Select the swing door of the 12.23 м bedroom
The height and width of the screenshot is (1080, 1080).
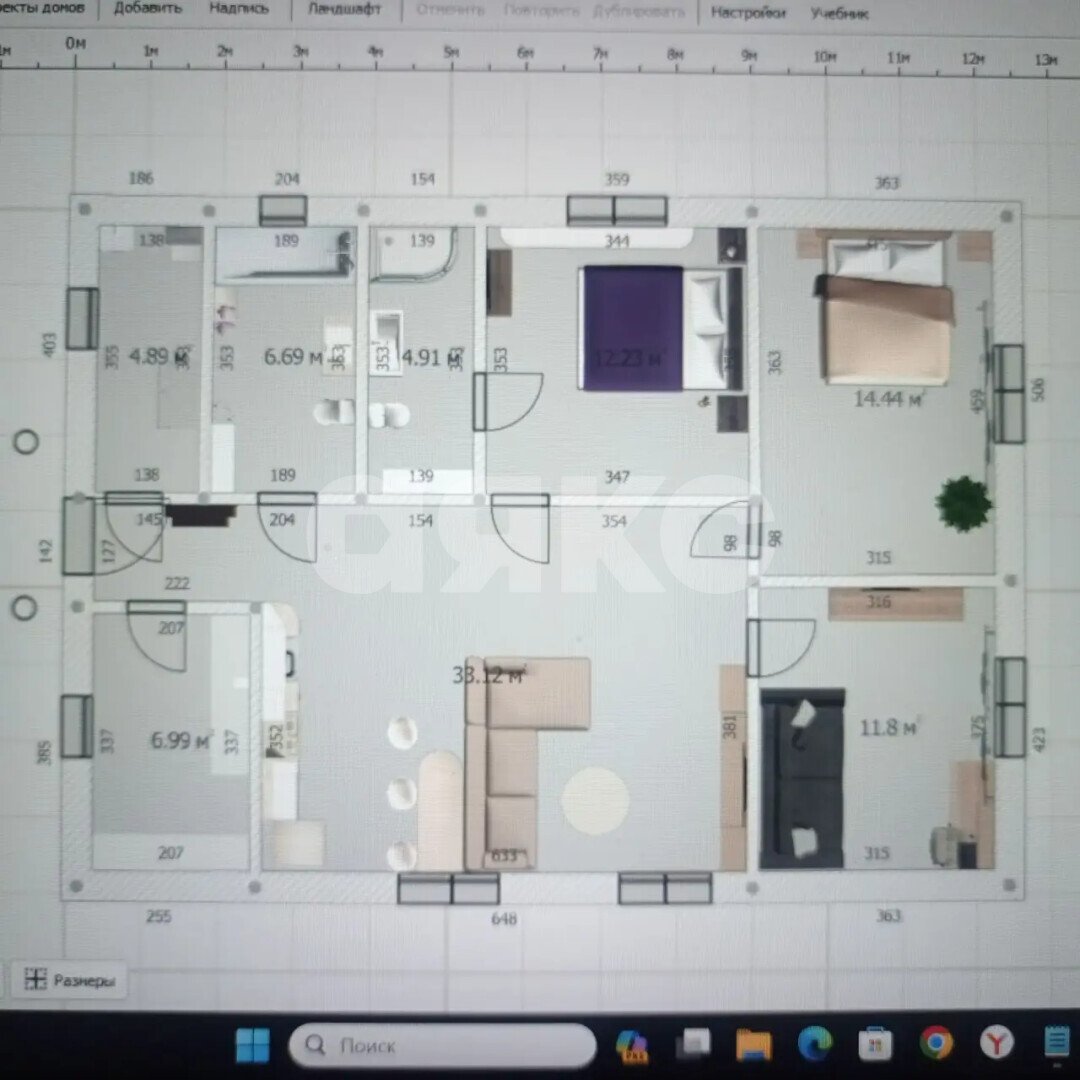pyautogui.click(x=508, y=402)
